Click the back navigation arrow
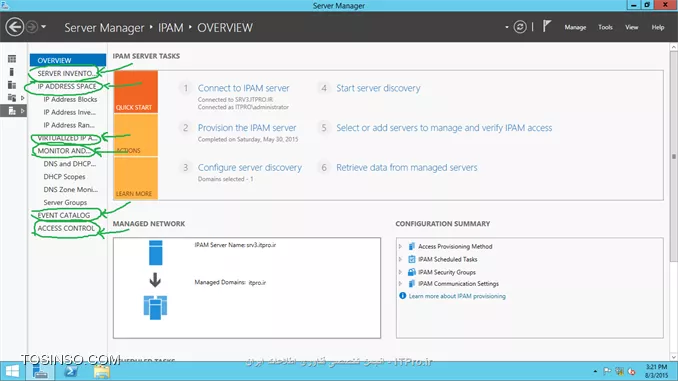678x381 pixels. pos(15,27)
